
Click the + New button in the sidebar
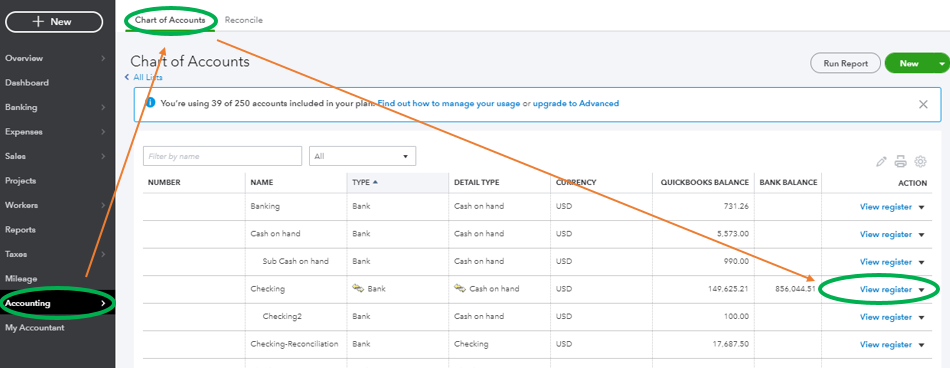tap(54, 22)
